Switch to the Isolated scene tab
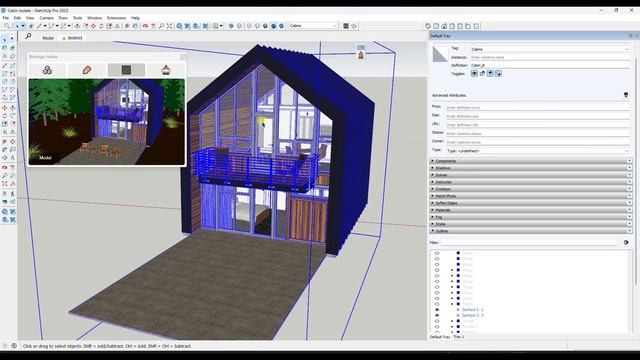Screen dimensions: 640x360 coord(73,38)
